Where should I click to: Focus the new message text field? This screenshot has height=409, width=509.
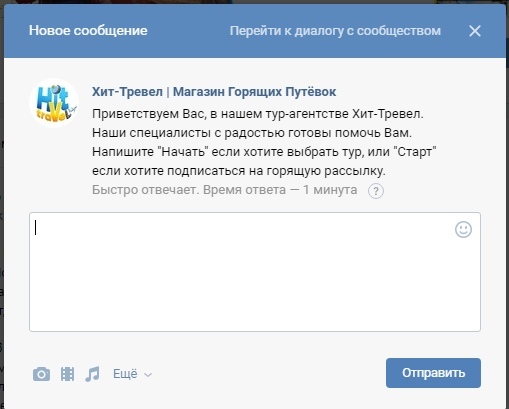[x=255, y=272]
